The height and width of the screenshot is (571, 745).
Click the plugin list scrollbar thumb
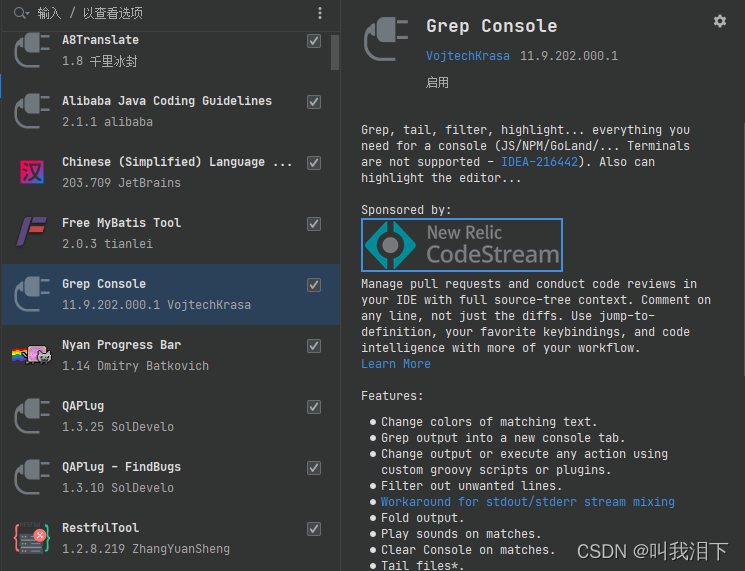pos(335,52)
